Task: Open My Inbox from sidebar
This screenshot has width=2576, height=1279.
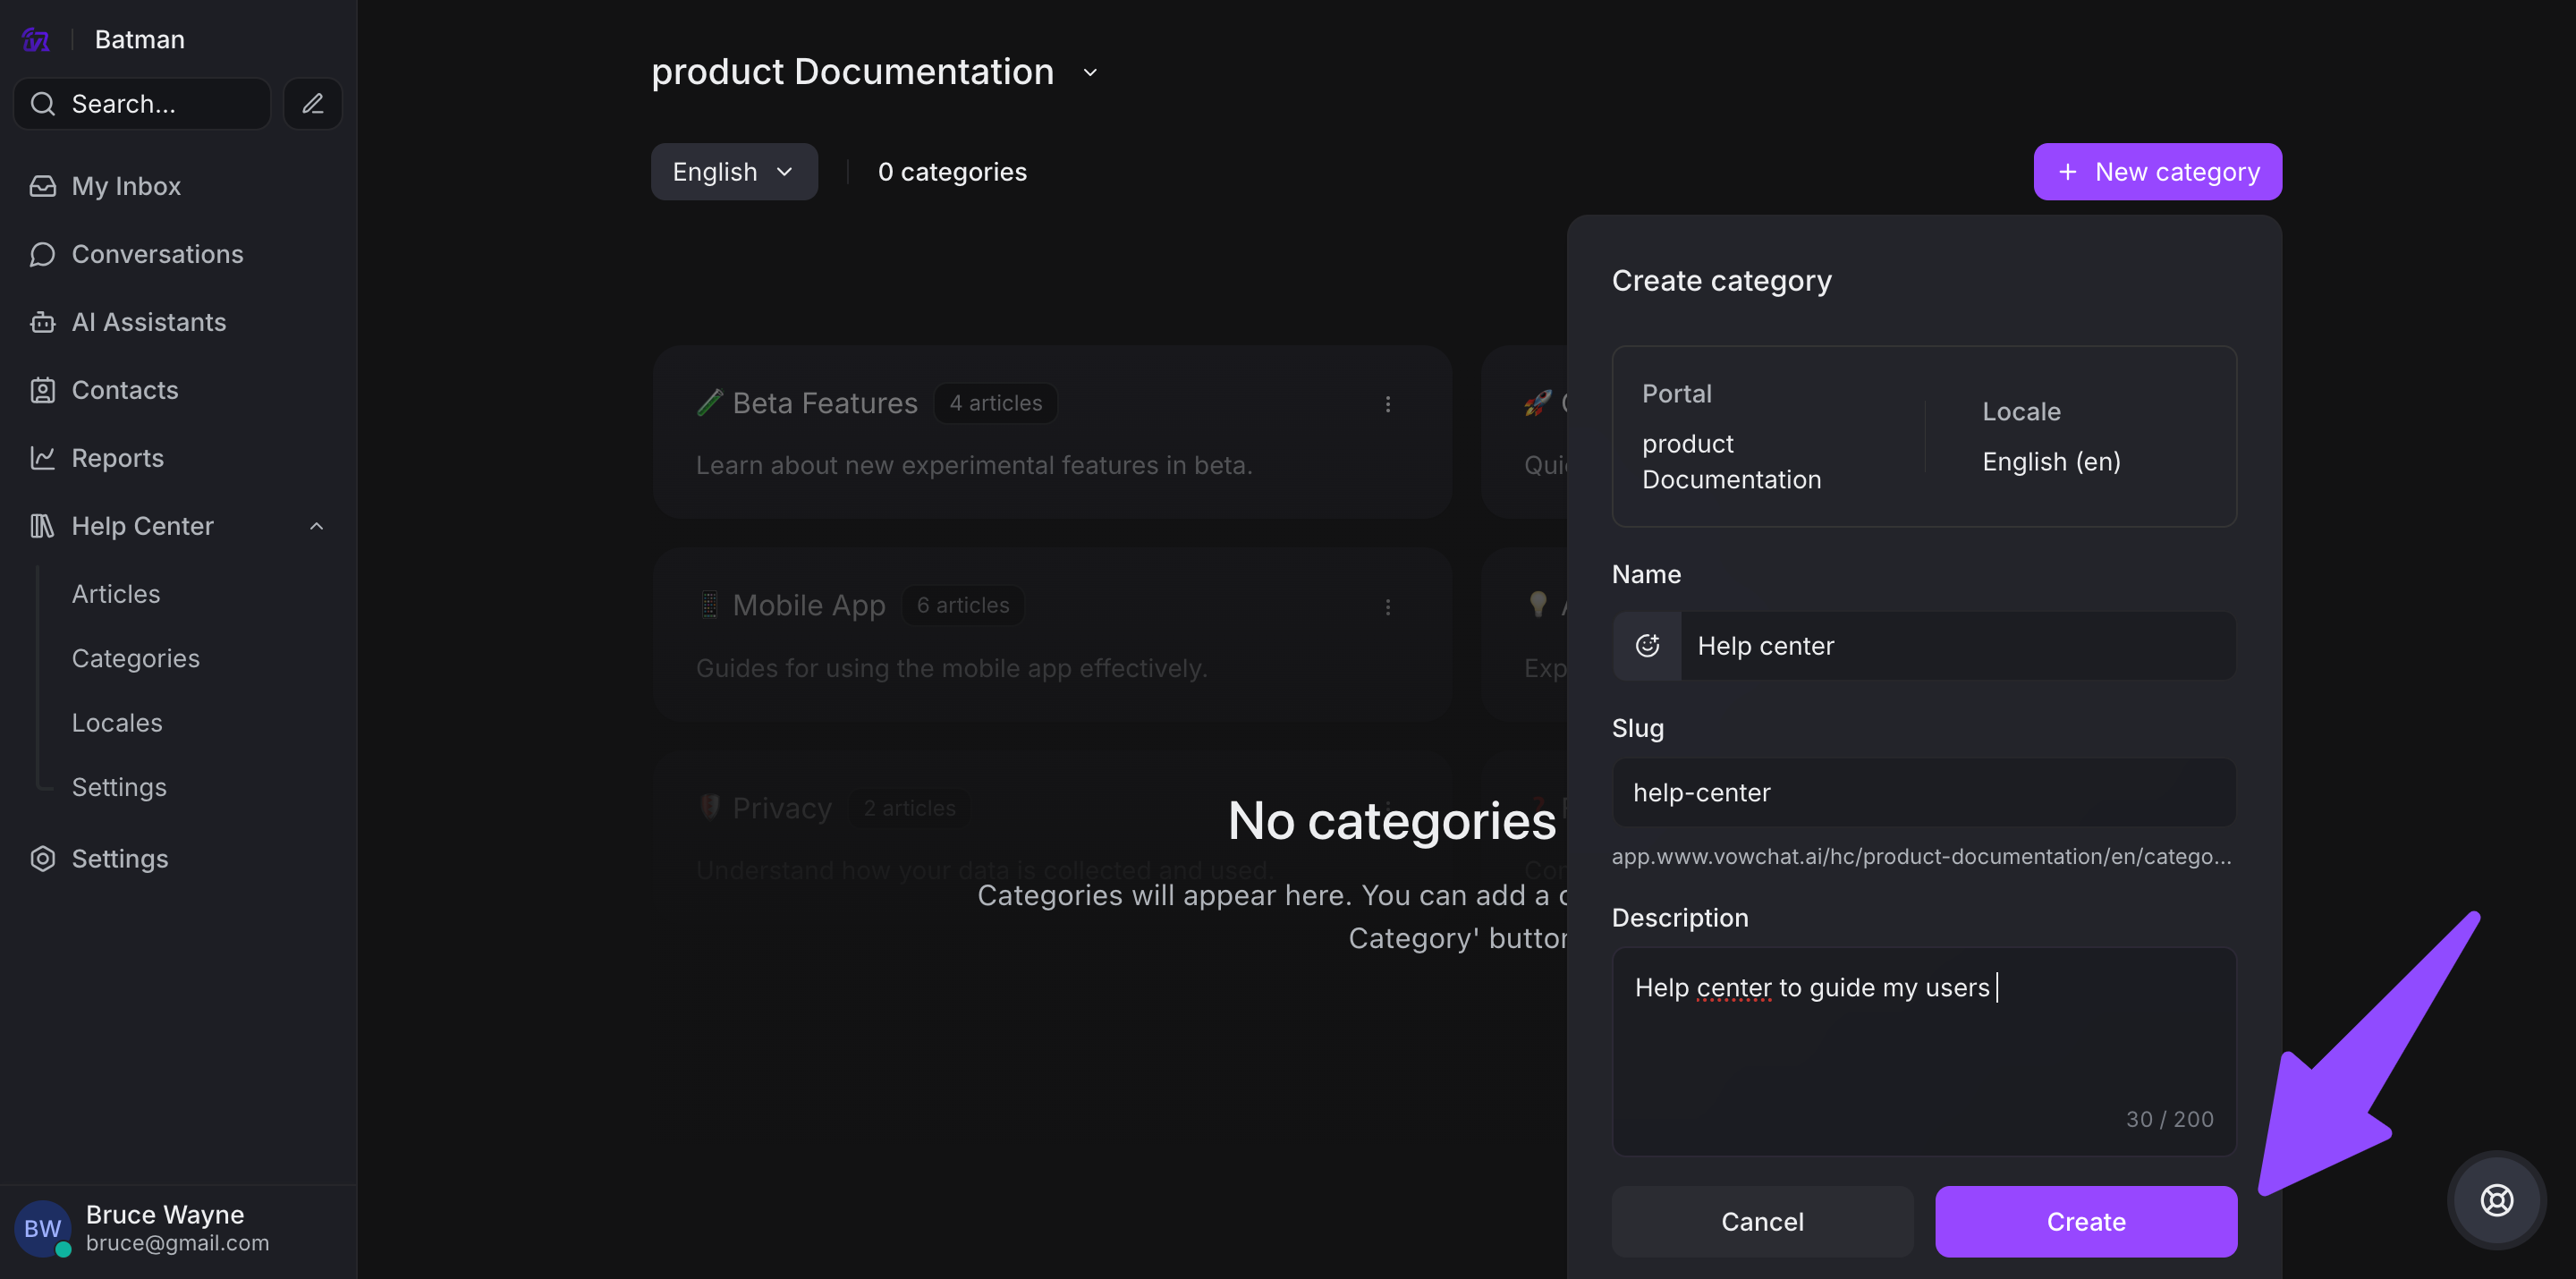Action: point(126,186)
